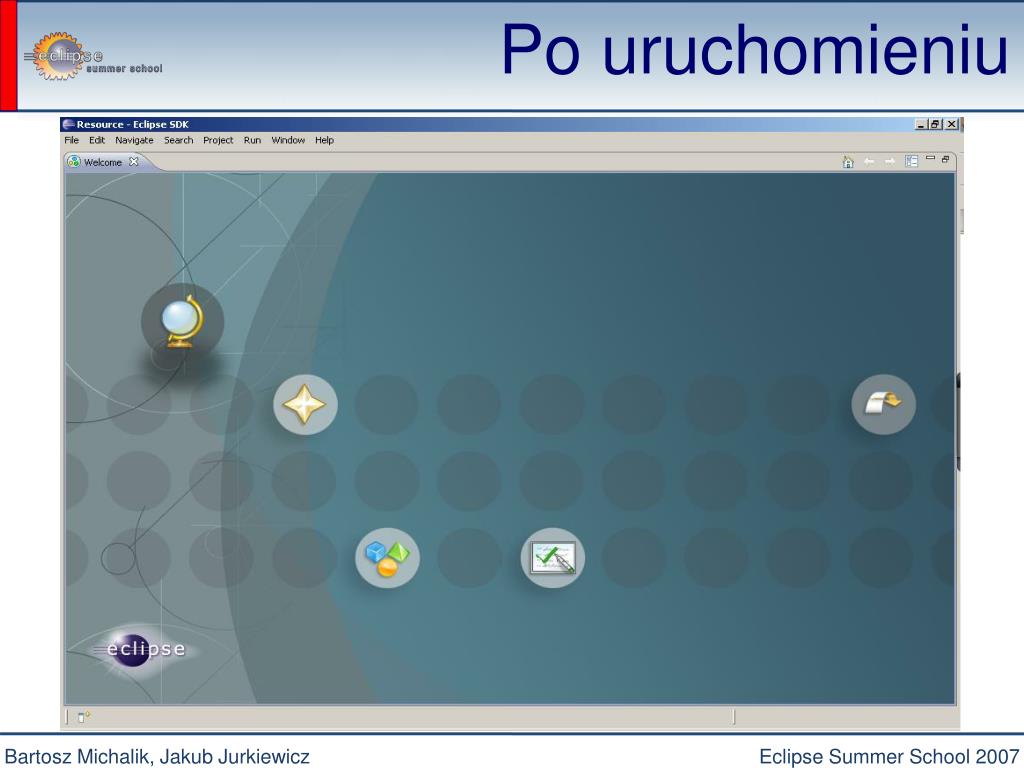This screenshot has width=1024, height=768.
Task: Select the Welcome tab
Action: coord(103,162)
